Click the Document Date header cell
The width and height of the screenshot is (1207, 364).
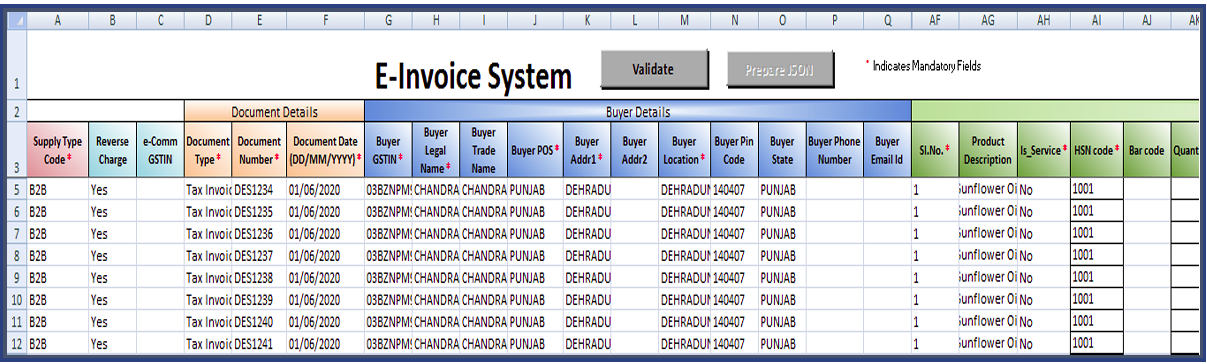click(325, 150)
